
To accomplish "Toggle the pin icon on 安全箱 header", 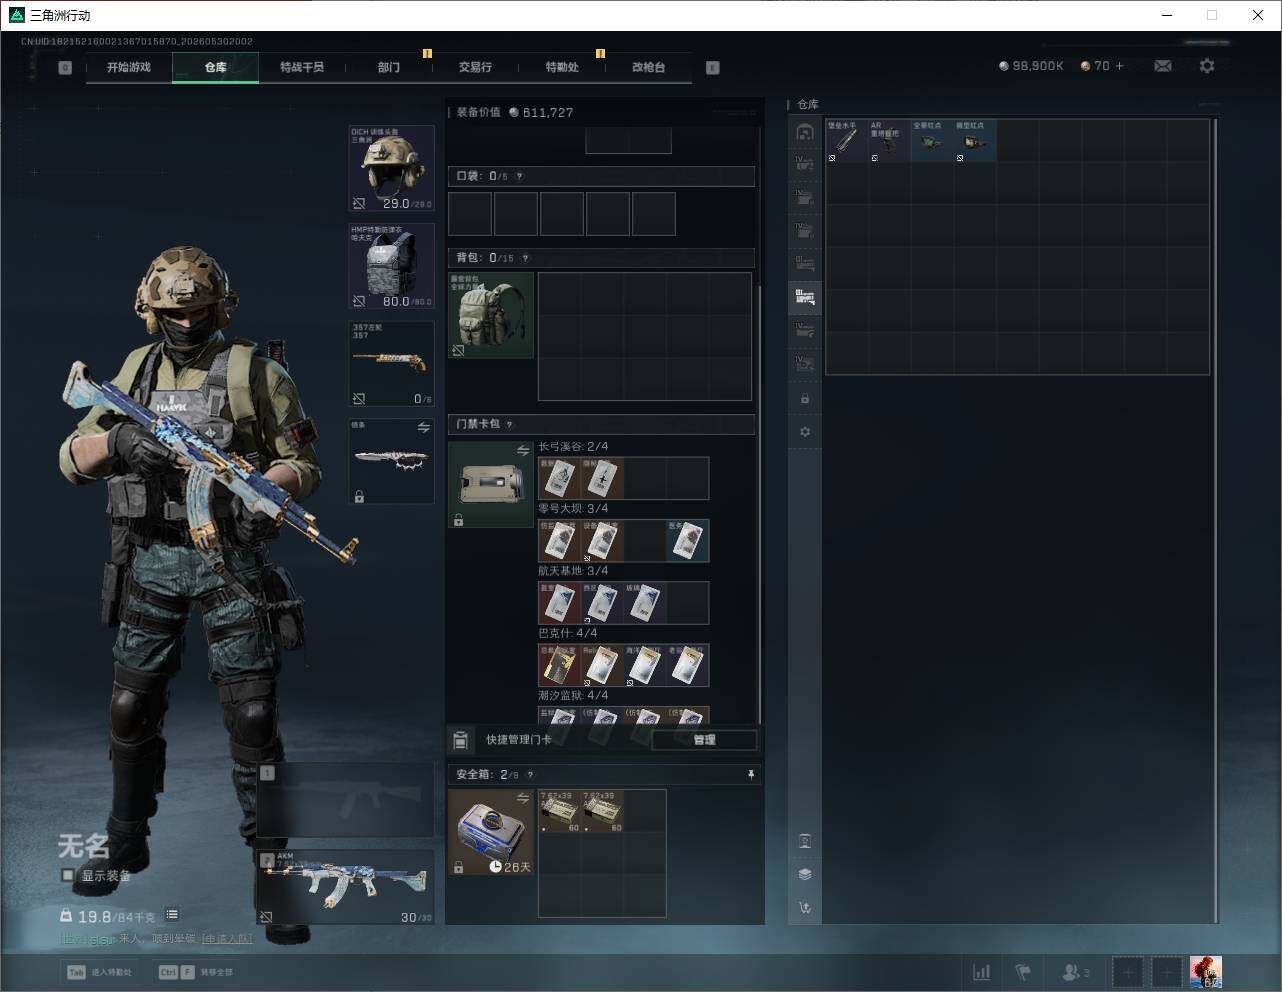I will tap(751, 775).
